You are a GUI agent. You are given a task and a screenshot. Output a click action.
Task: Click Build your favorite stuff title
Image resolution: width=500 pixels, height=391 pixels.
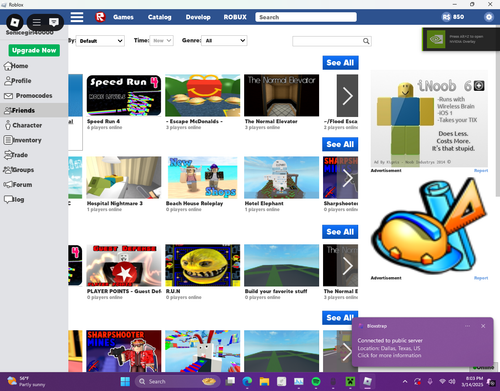coord(276,291)
